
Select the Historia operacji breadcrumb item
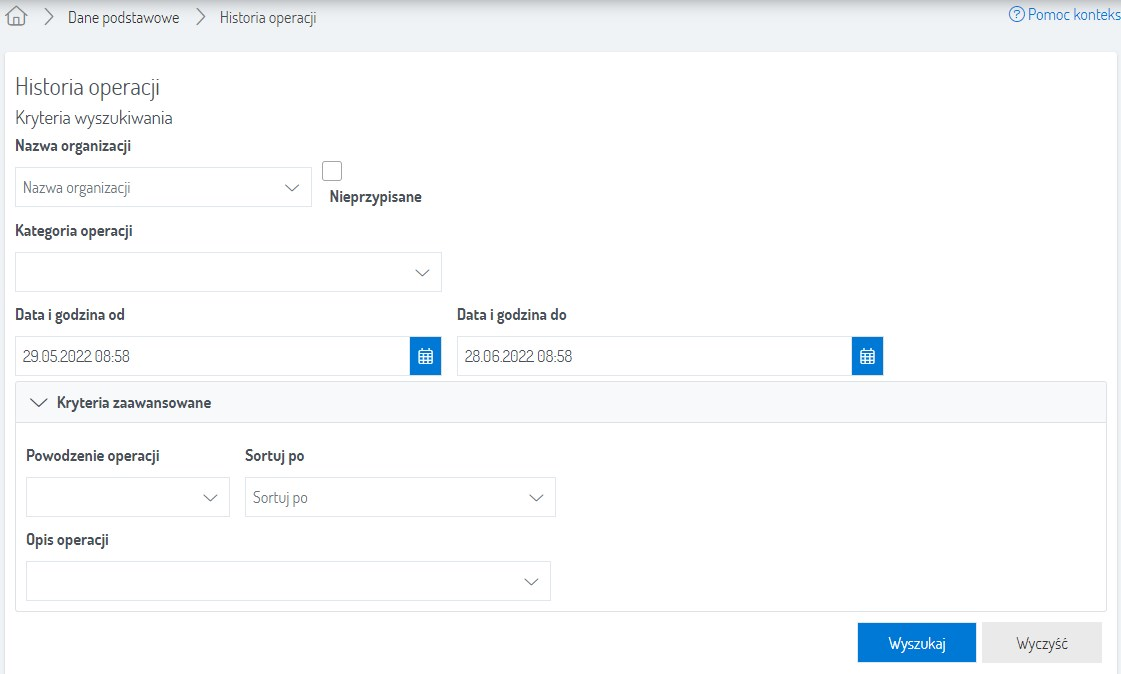268,18
